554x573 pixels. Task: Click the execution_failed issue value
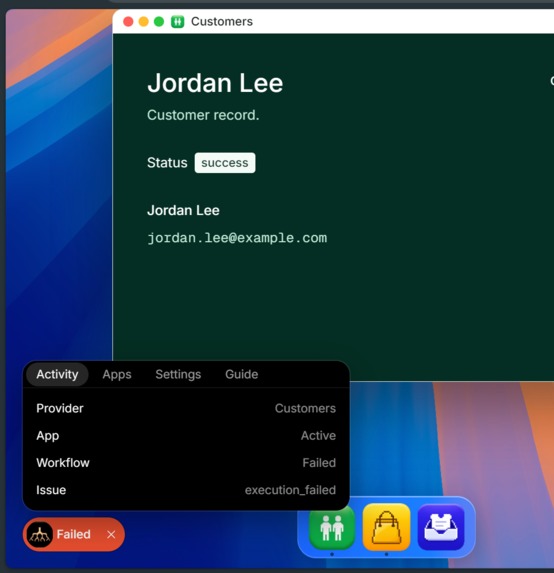click(x=290, y=490)
